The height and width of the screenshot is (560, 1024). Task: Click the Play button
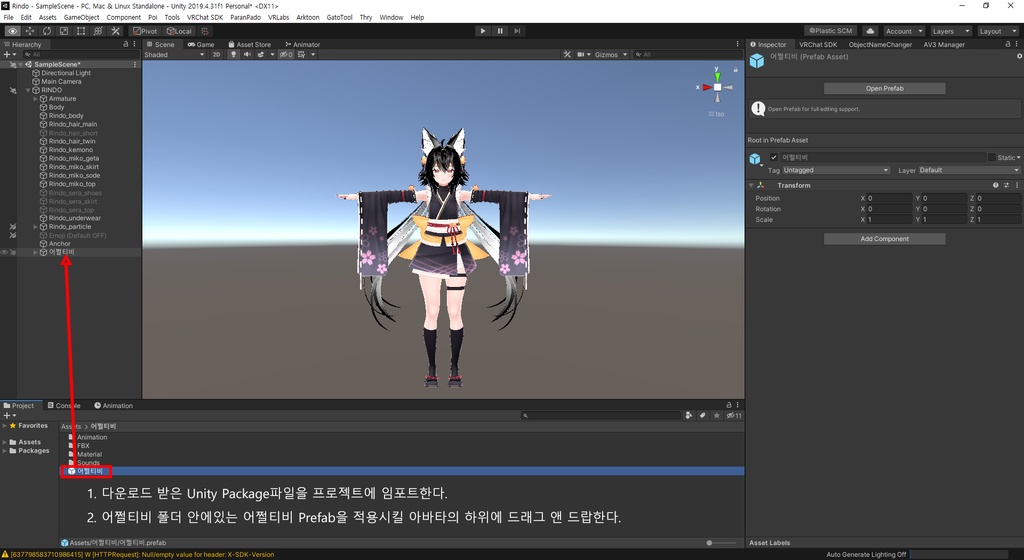point(483,31)
